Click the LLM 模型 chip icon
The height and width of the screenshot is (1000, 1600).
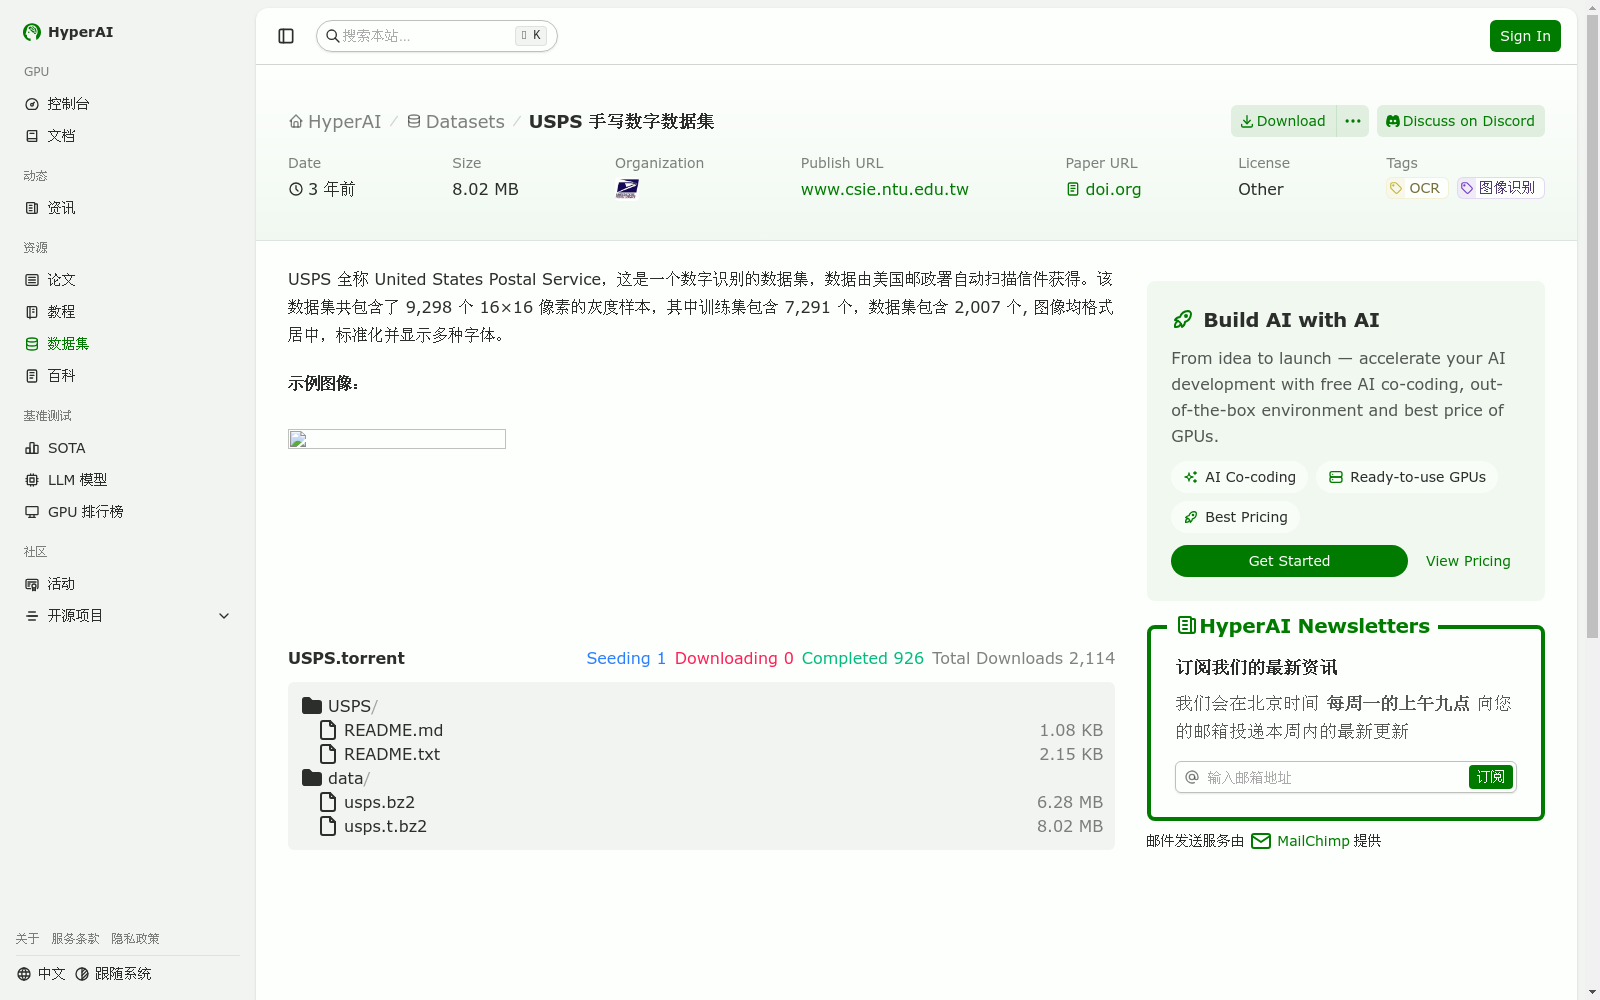(32, 480)
